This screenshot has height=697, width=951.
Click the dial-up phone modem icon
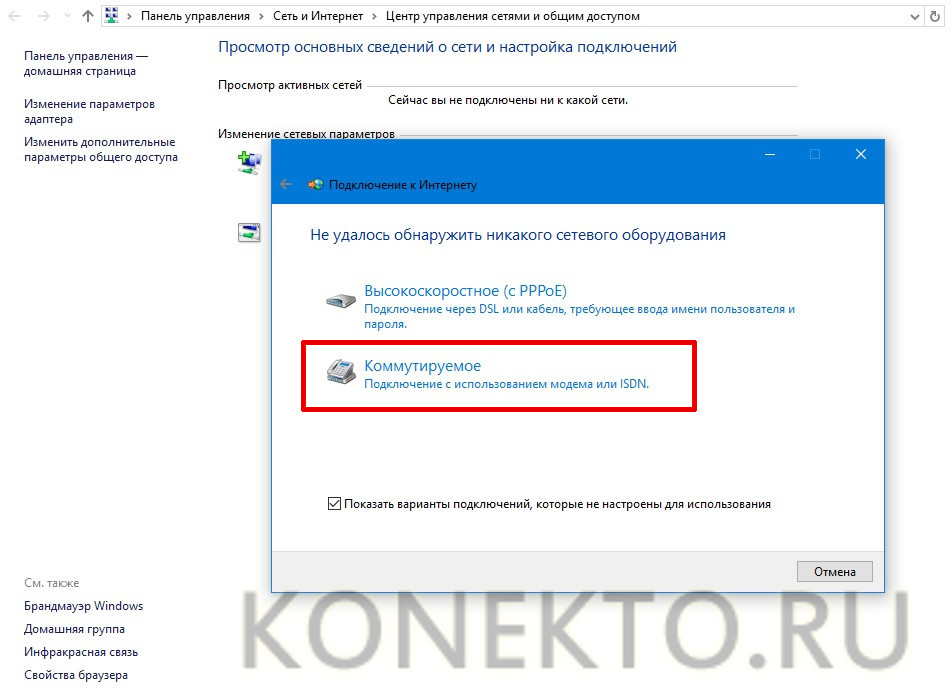pos(341,371)
